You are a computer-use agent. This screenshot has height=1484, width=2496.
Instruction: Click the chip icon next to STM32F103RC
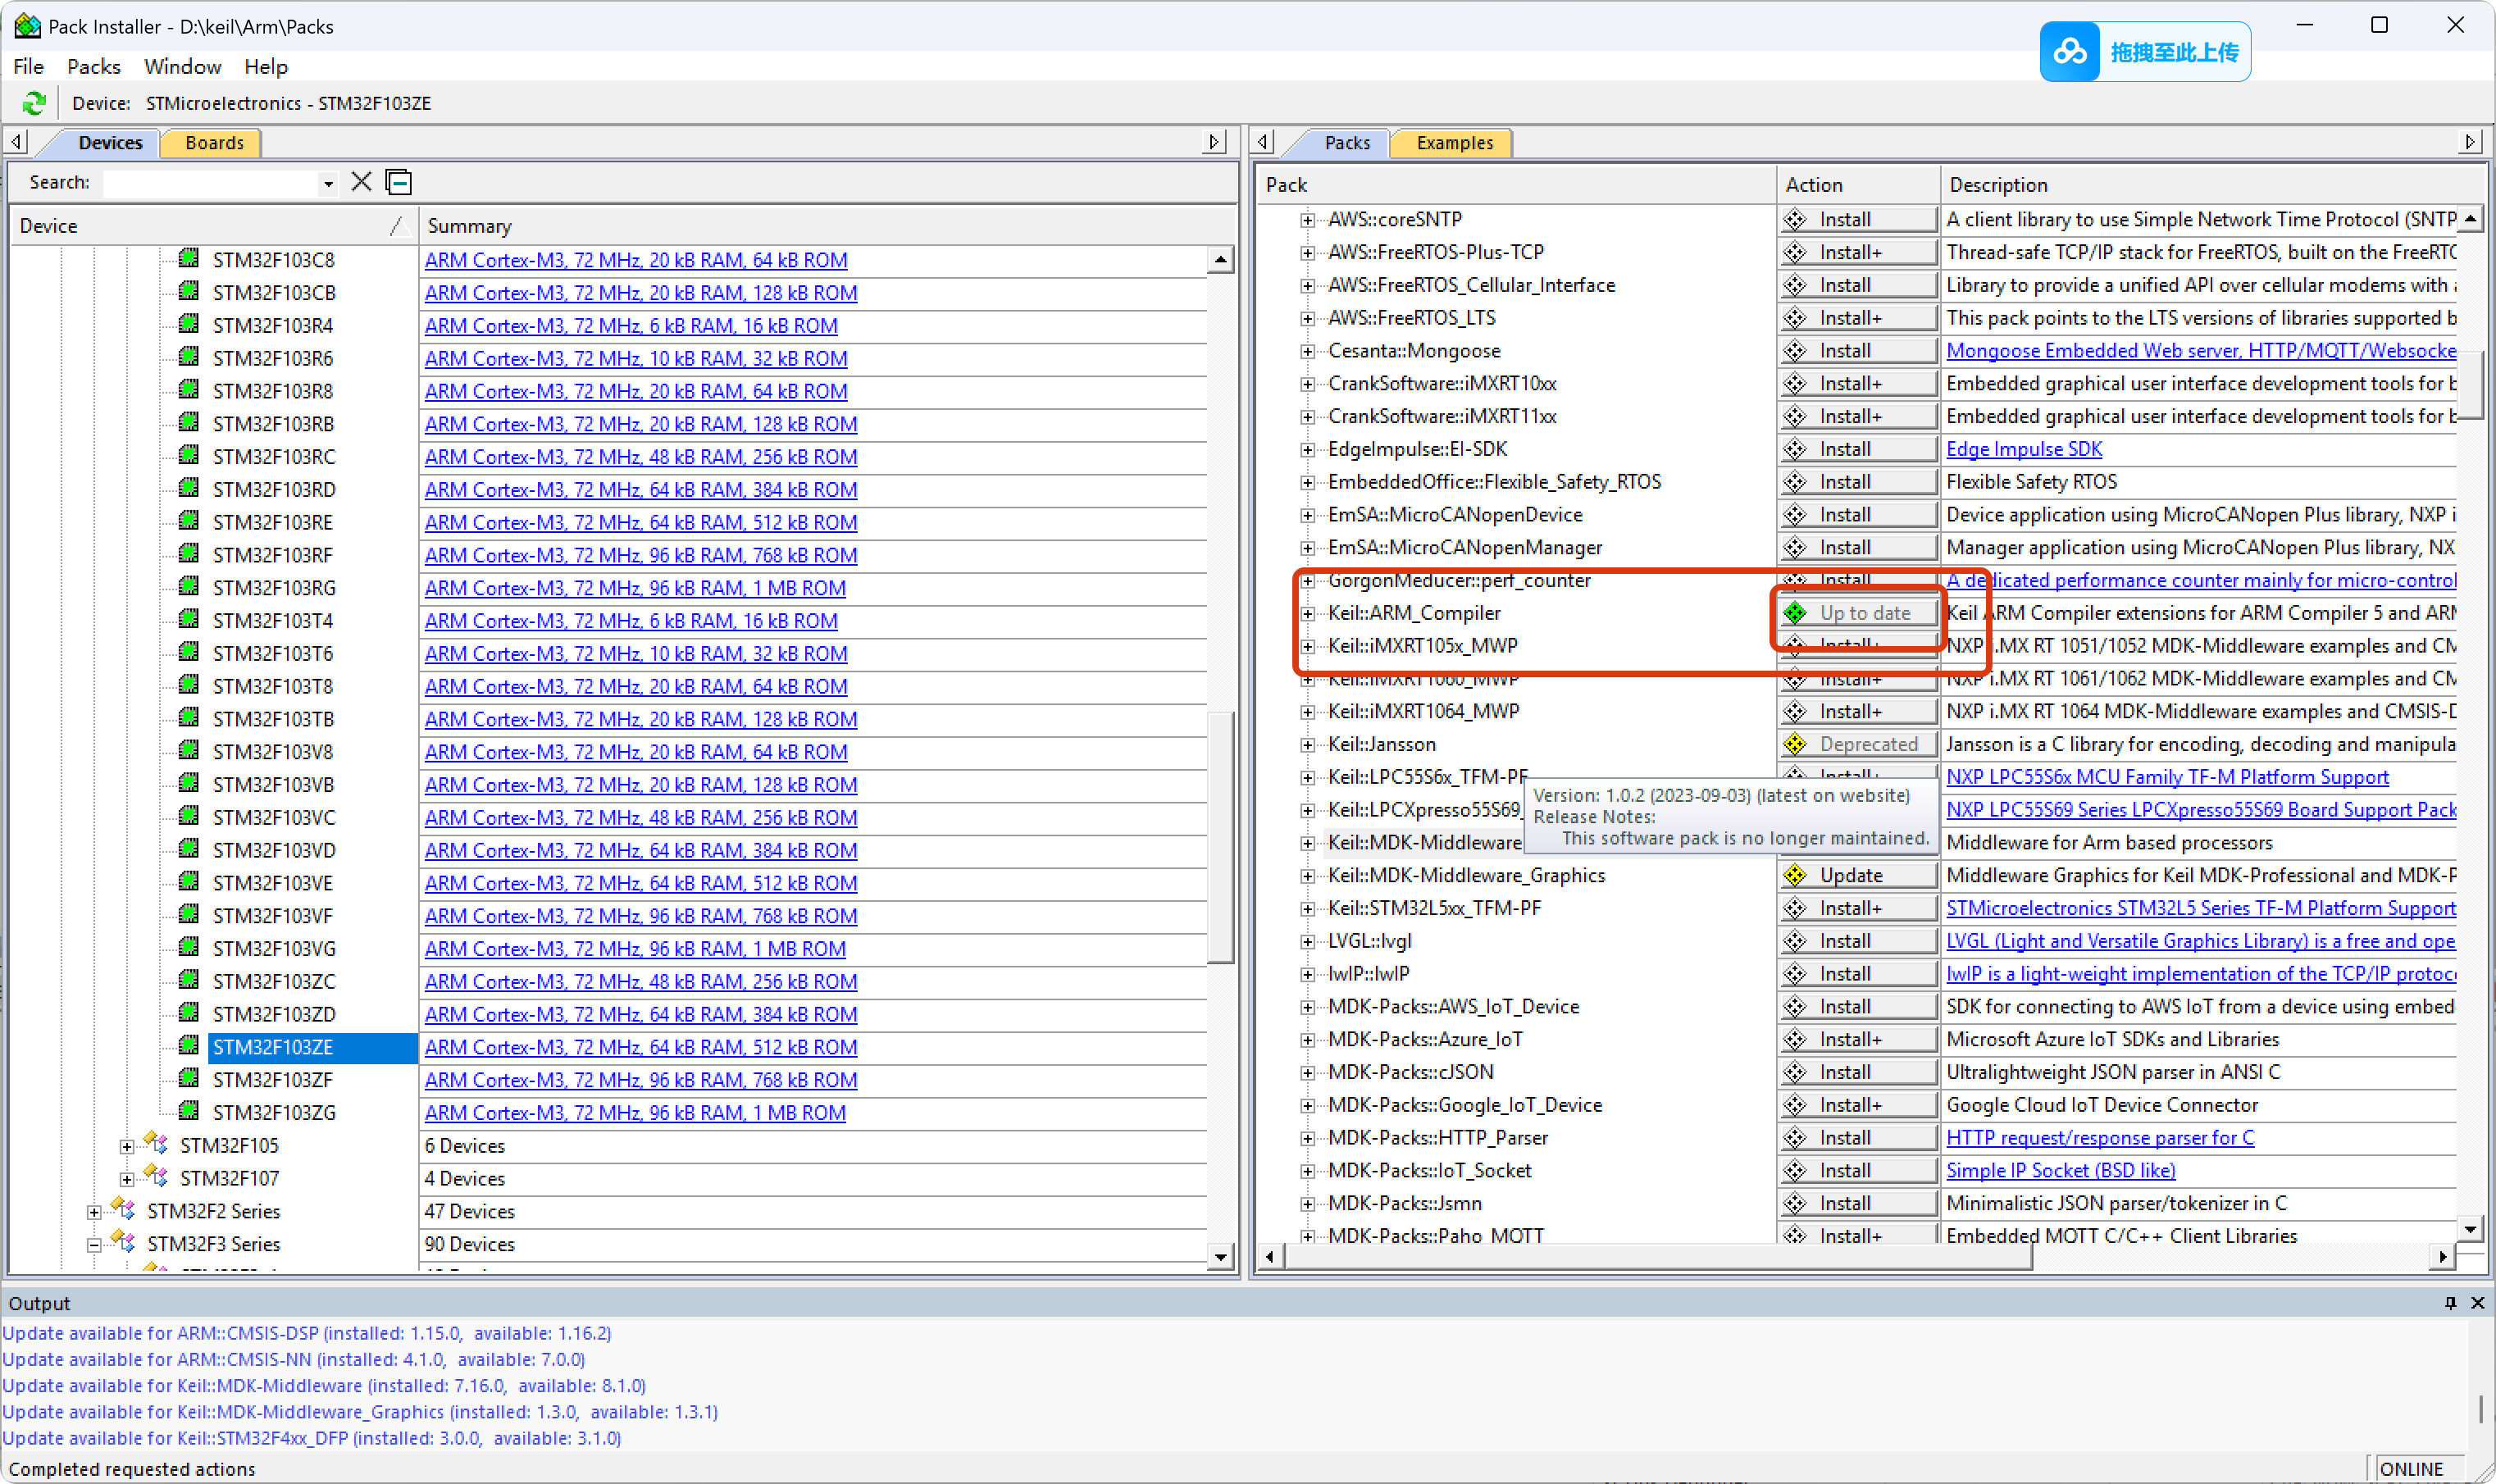188,456
